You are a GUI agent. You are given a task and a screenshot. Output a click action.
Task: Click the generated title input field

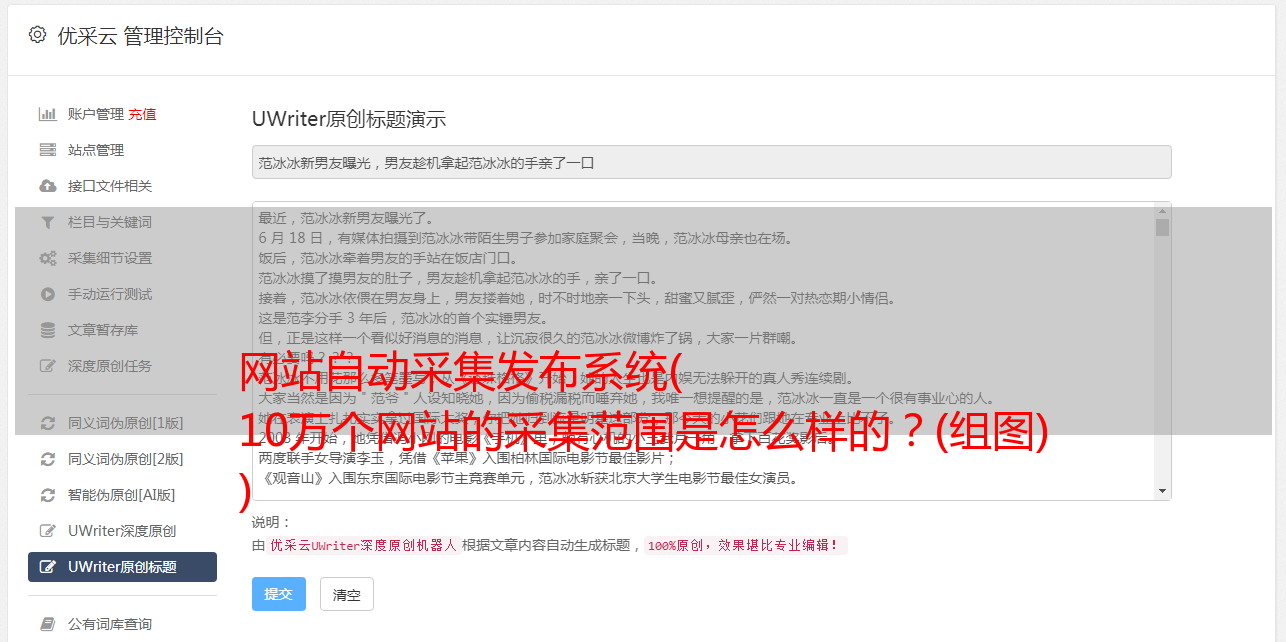pos(711,162)
